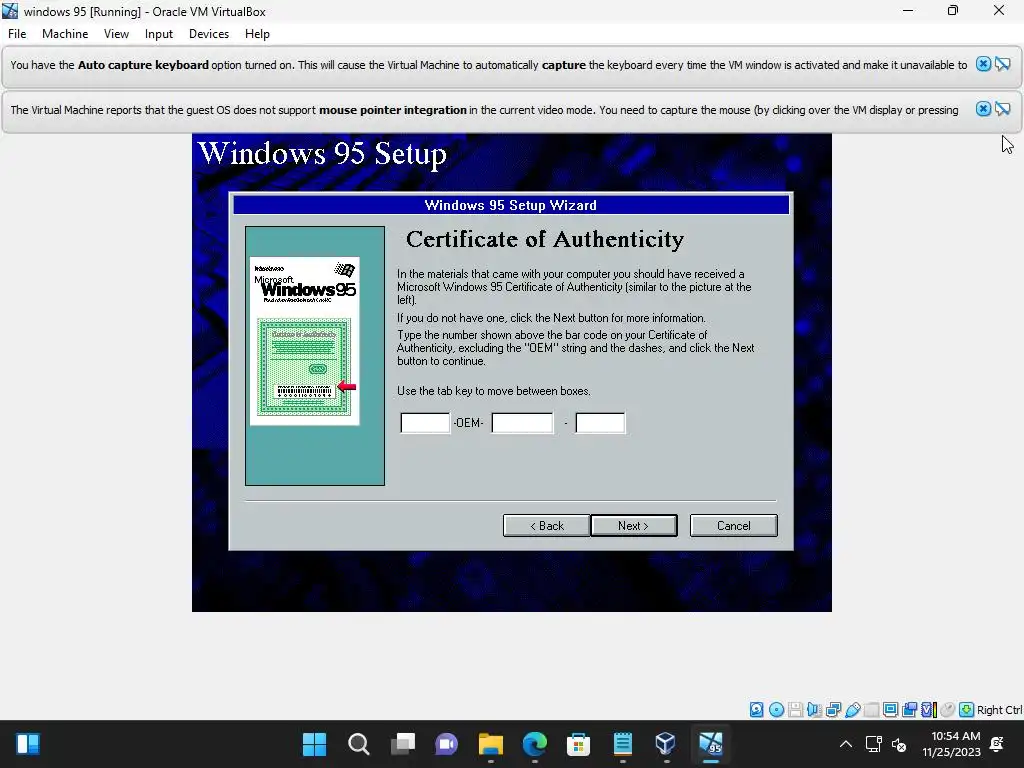Click the VirtualBox window title bar icon
This screenshot has height=768, width=1024.
(x=10, y=11)
